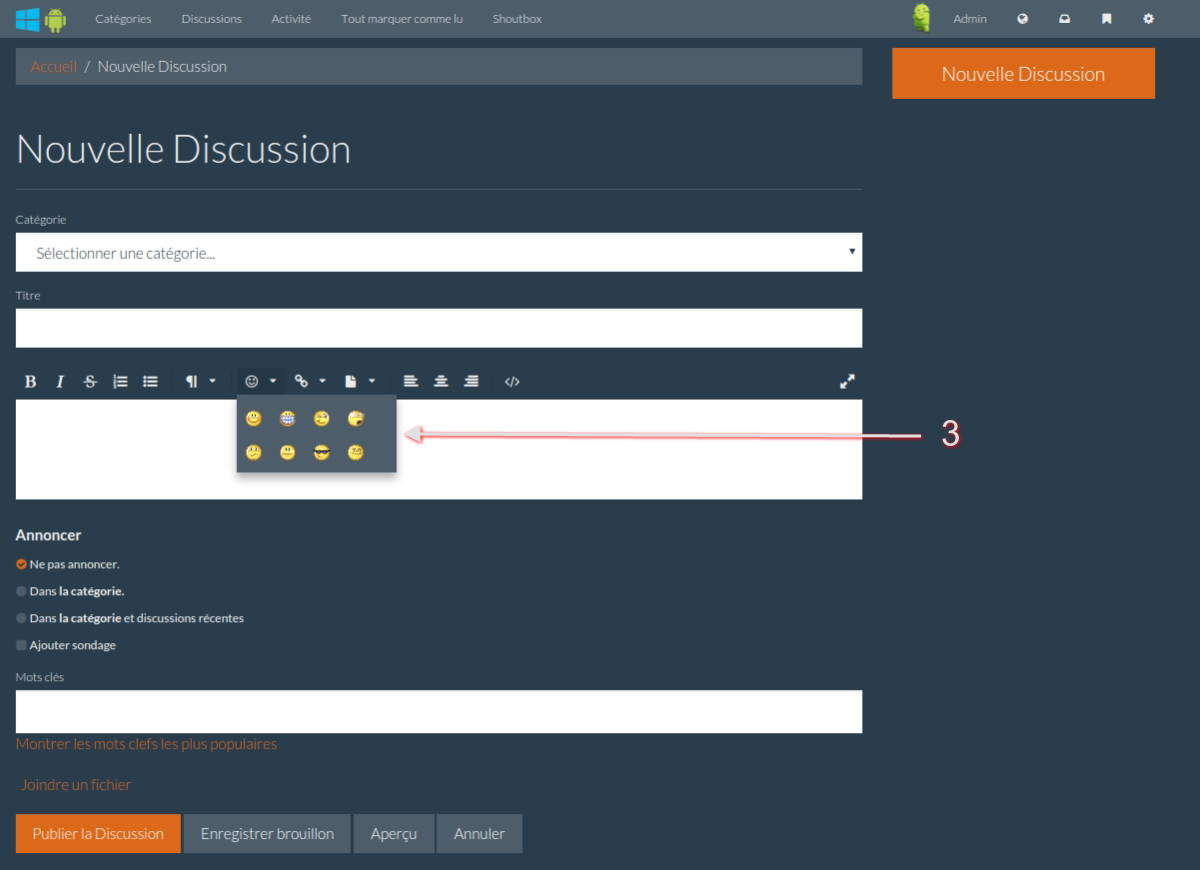
Task: Show the most popular keywords link
Action: [146, 744]
